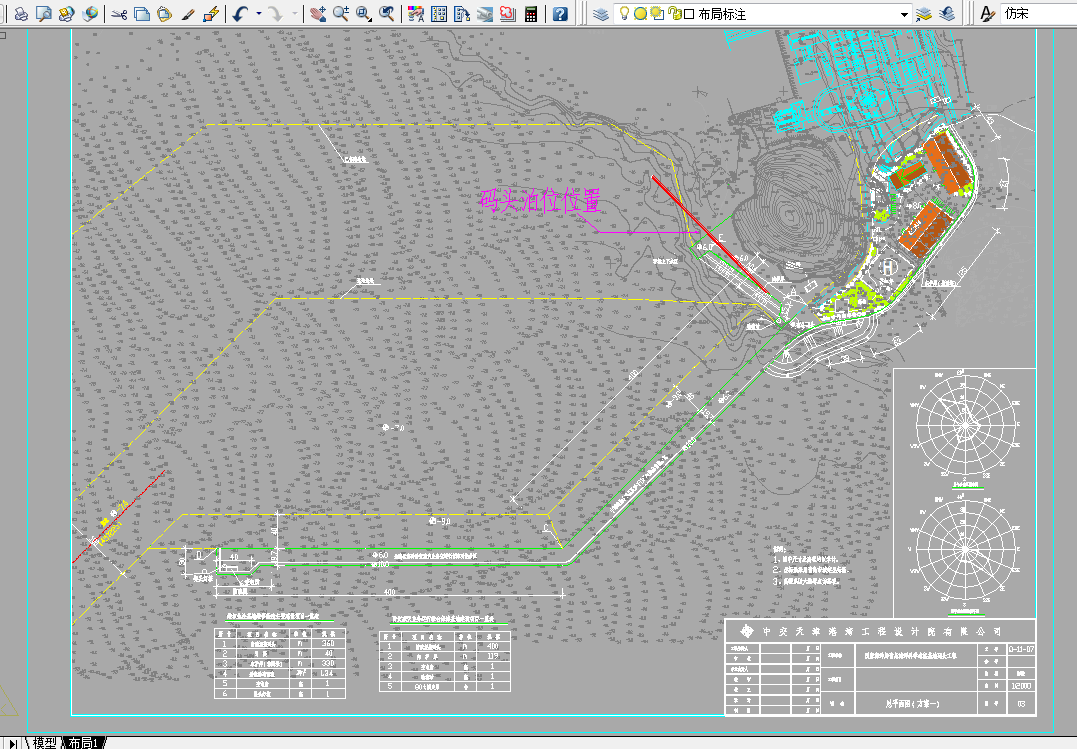
Task: Open the Help question mark icon
Action: [560, 14]
